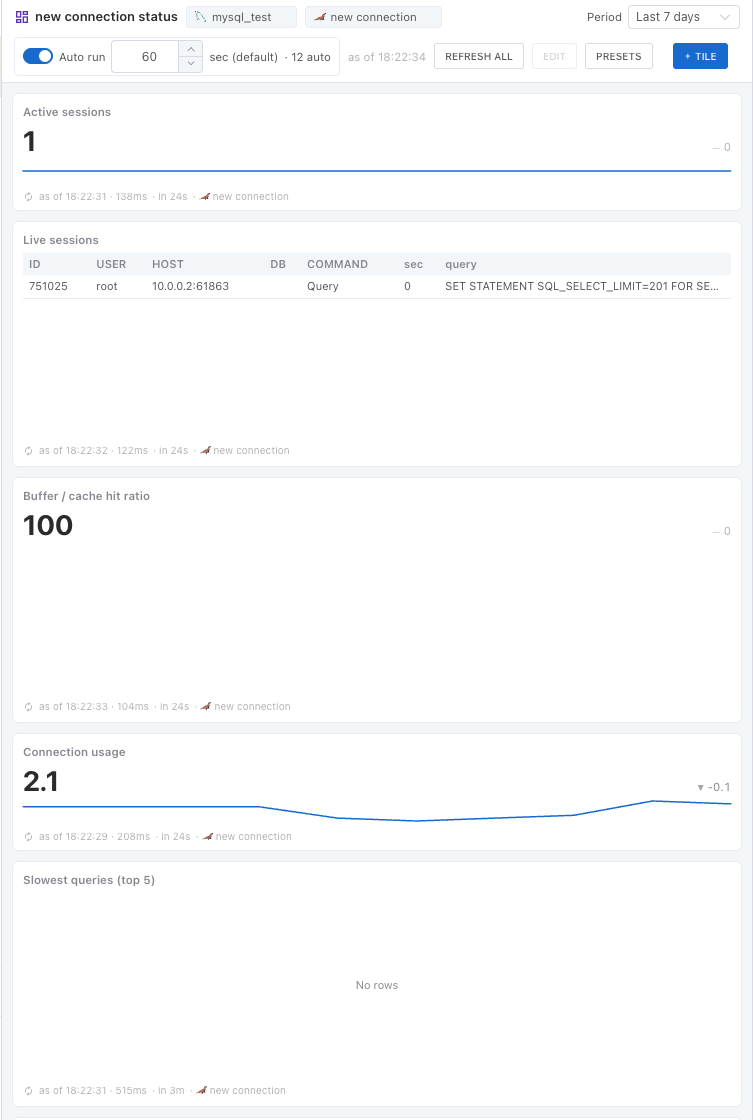Click the USER column header
Viewport: 753px width, 1120px height.
tap(111, 264)
